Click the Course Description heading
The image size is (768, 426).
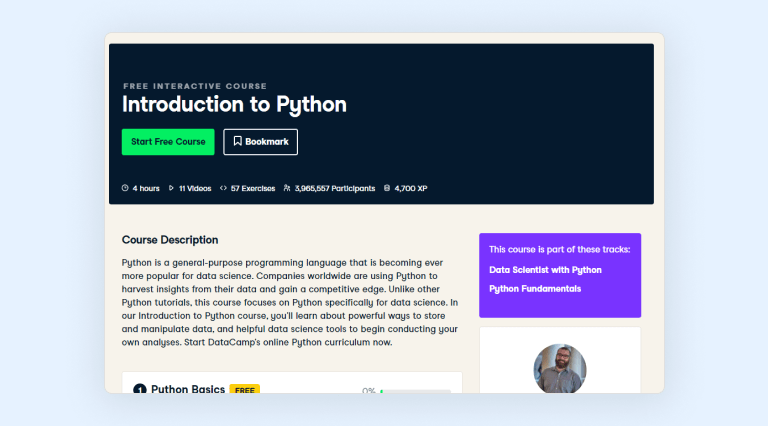(170, 240)
